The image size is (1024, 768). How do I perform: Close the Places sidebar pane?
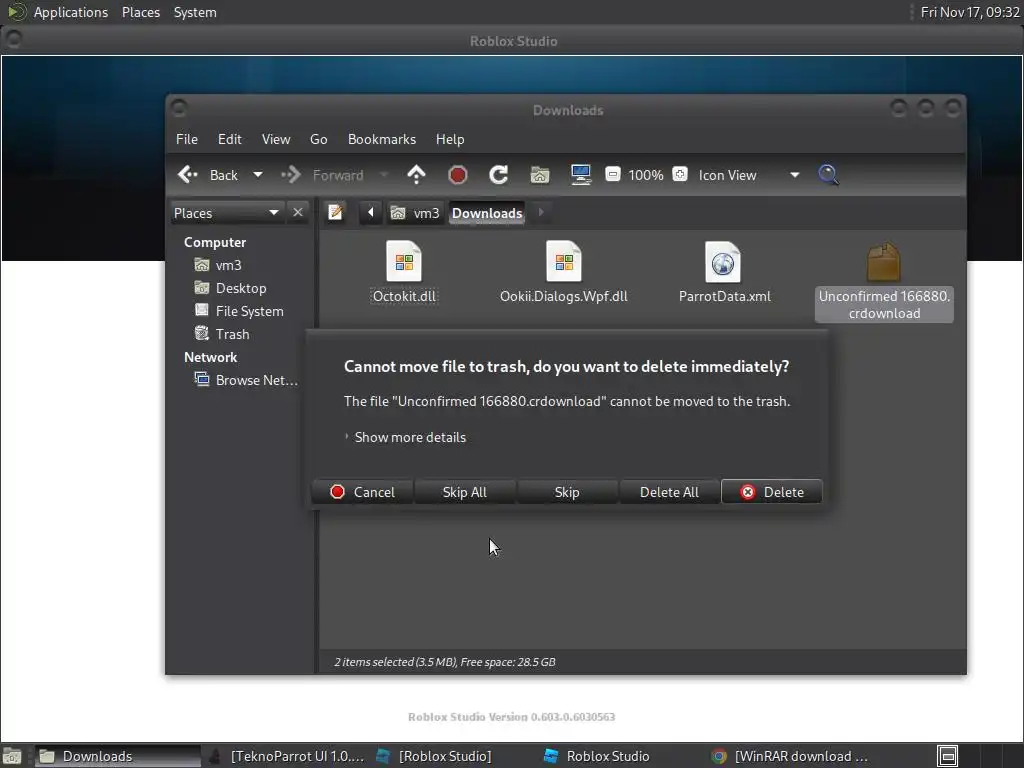coord(298,213)
